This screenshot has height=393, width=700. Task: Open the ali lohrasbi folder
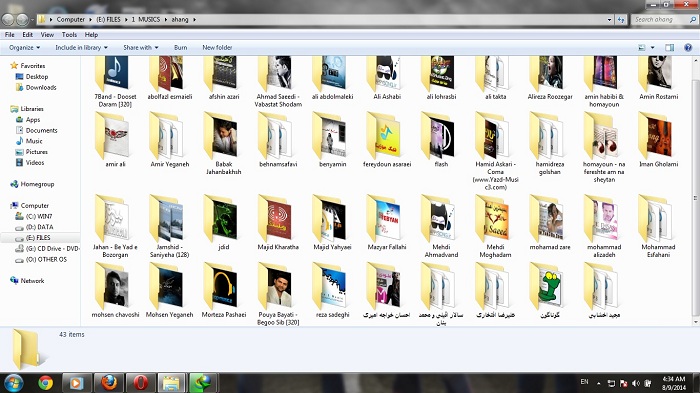441,78
